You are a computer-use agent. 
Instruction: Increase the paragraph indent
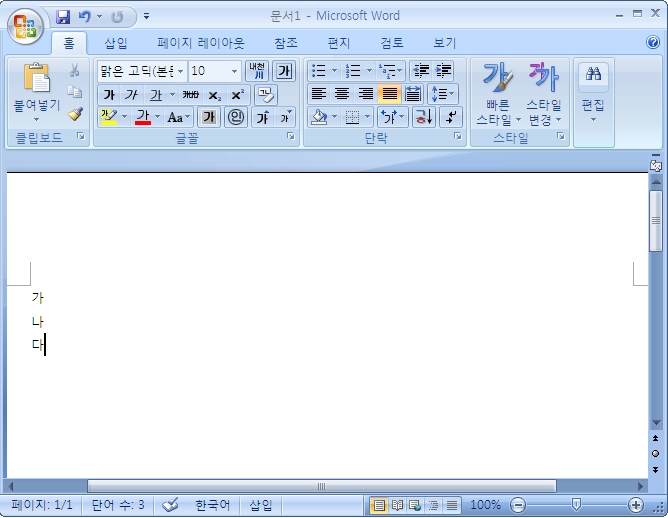pyautogui.click(x=443, y=71)
